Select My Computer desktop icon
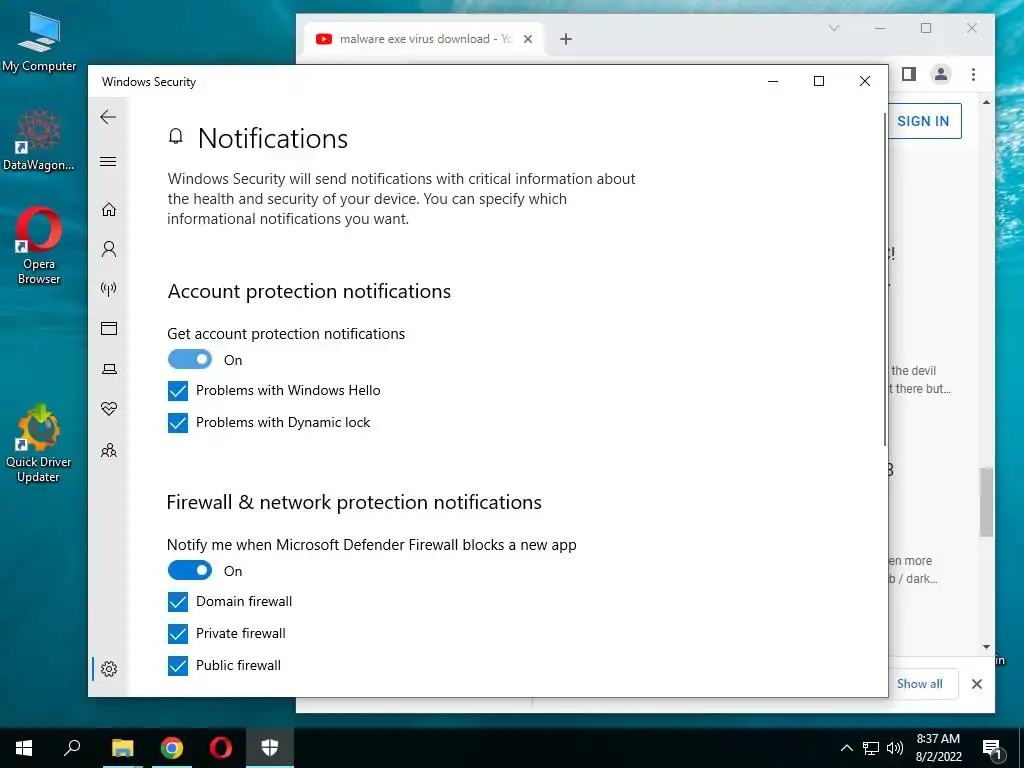Image resolution: width=1024 pixels, height=768 pixels. tap(39, 41)
